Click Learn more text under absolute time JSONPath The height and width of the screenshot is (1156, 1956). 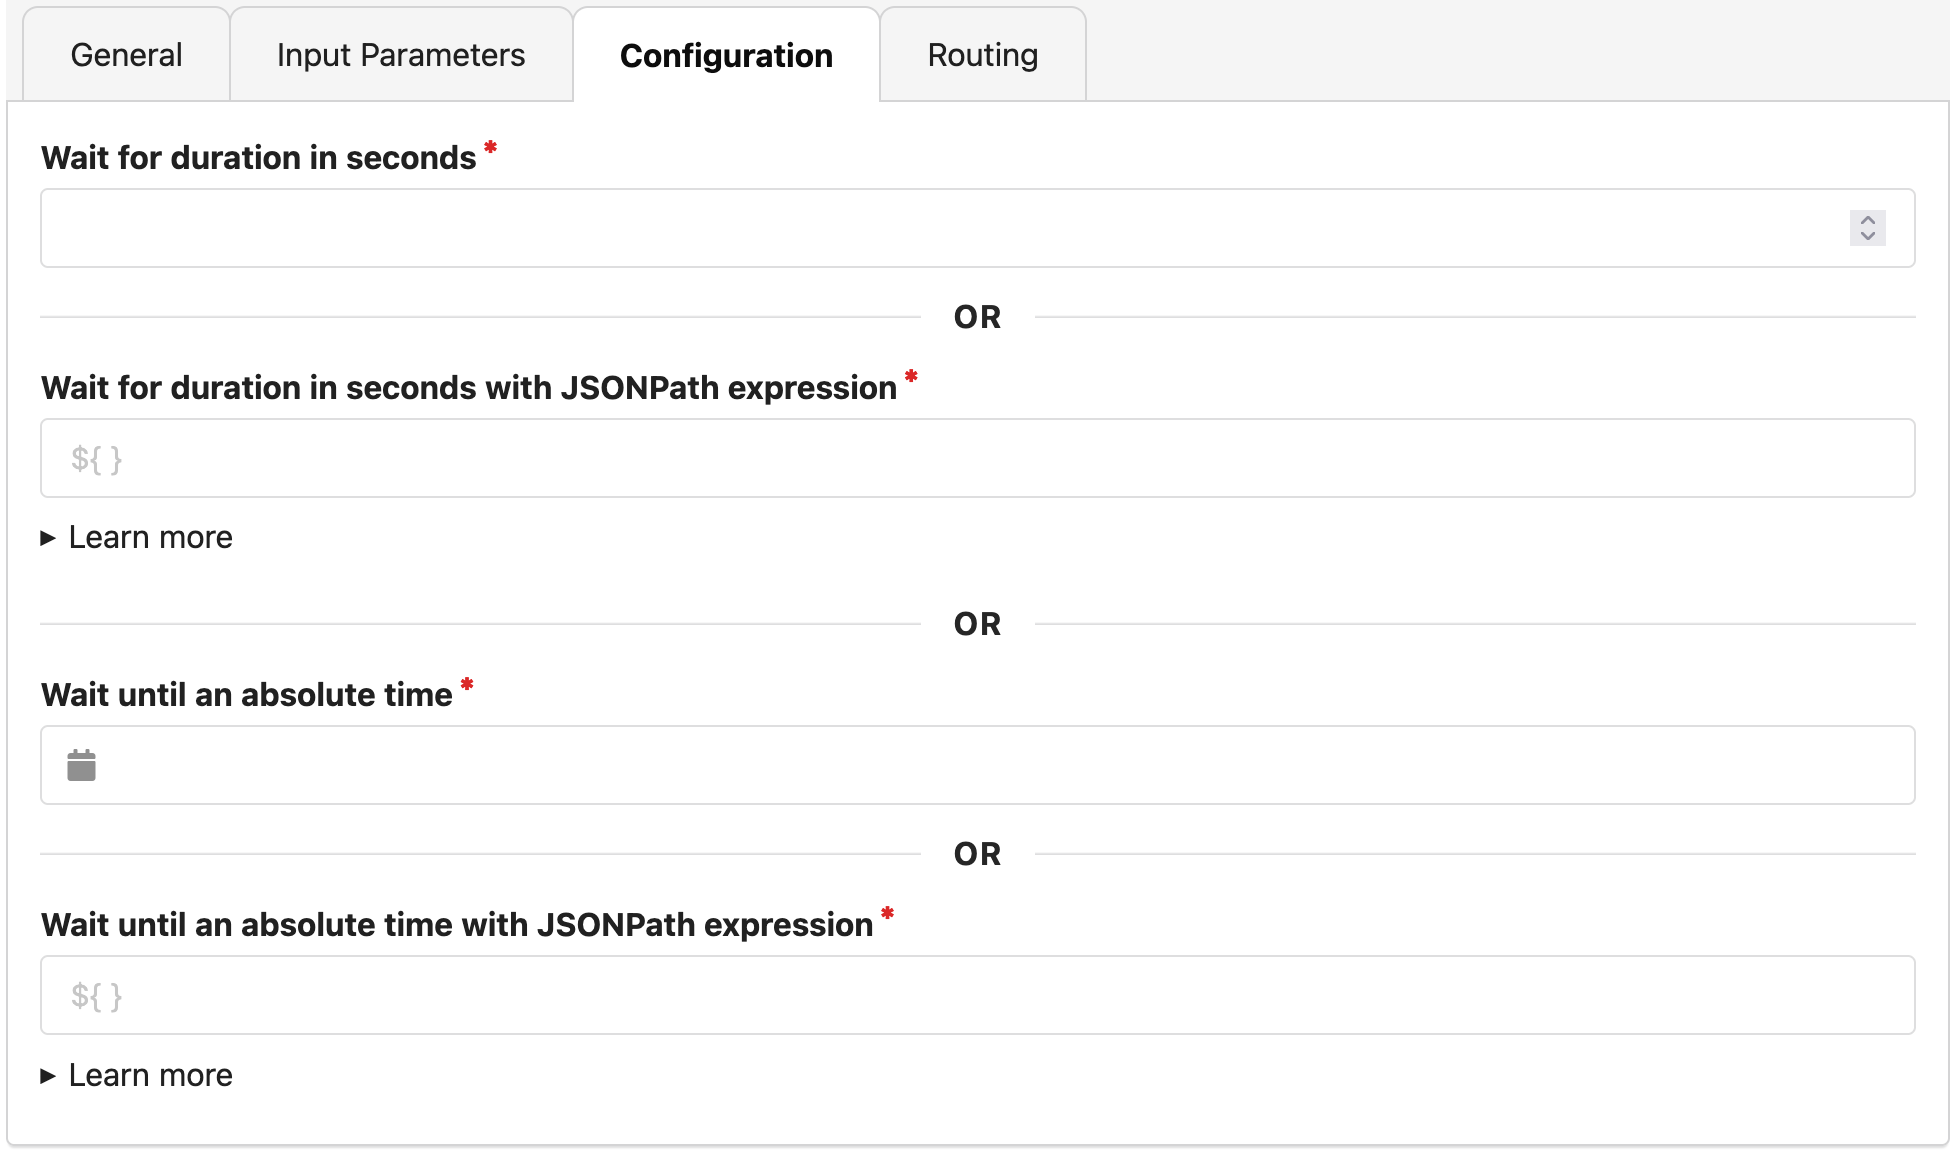[150, 1076]
